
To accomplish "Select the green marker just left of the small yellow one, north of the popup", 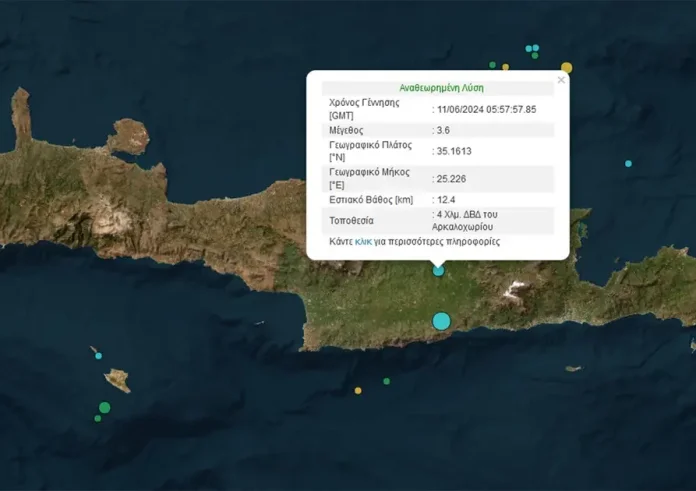I will pos(492,65).
